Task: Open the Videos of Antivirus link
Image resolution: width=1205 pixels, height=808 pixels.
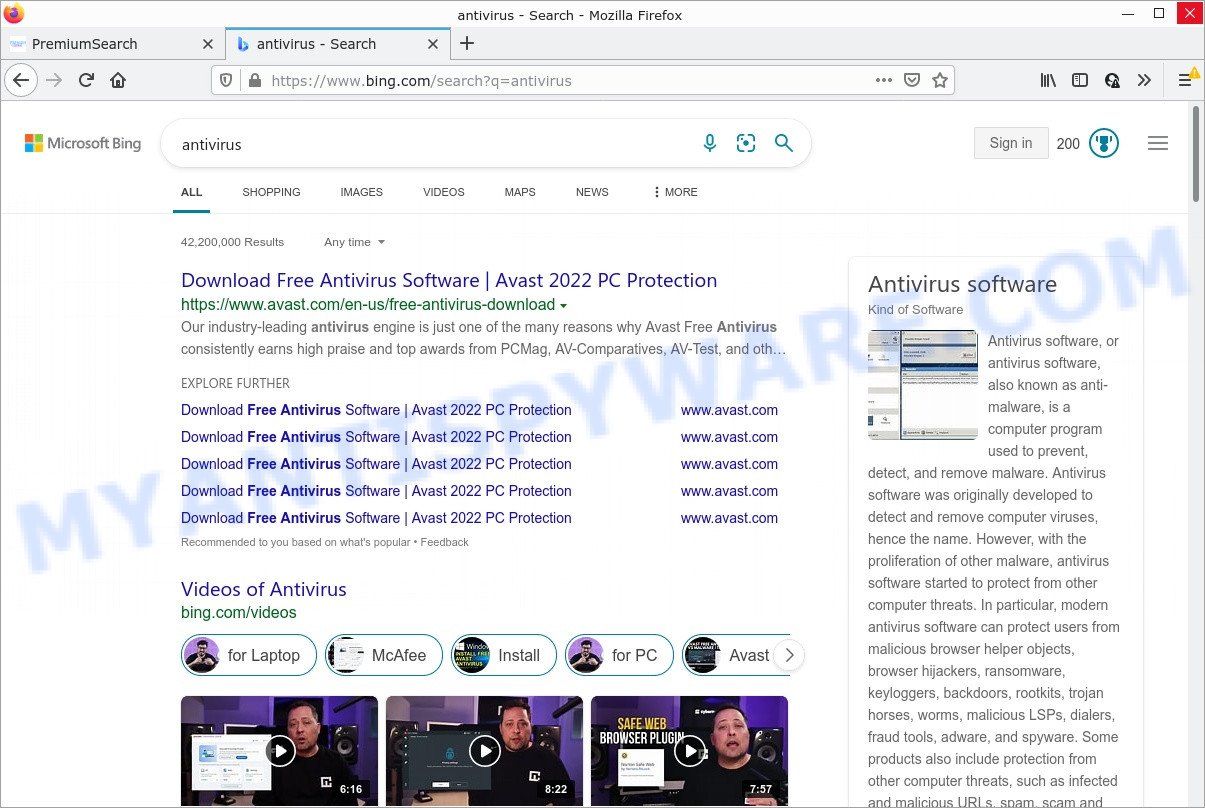Action: (x=264, y=590)
